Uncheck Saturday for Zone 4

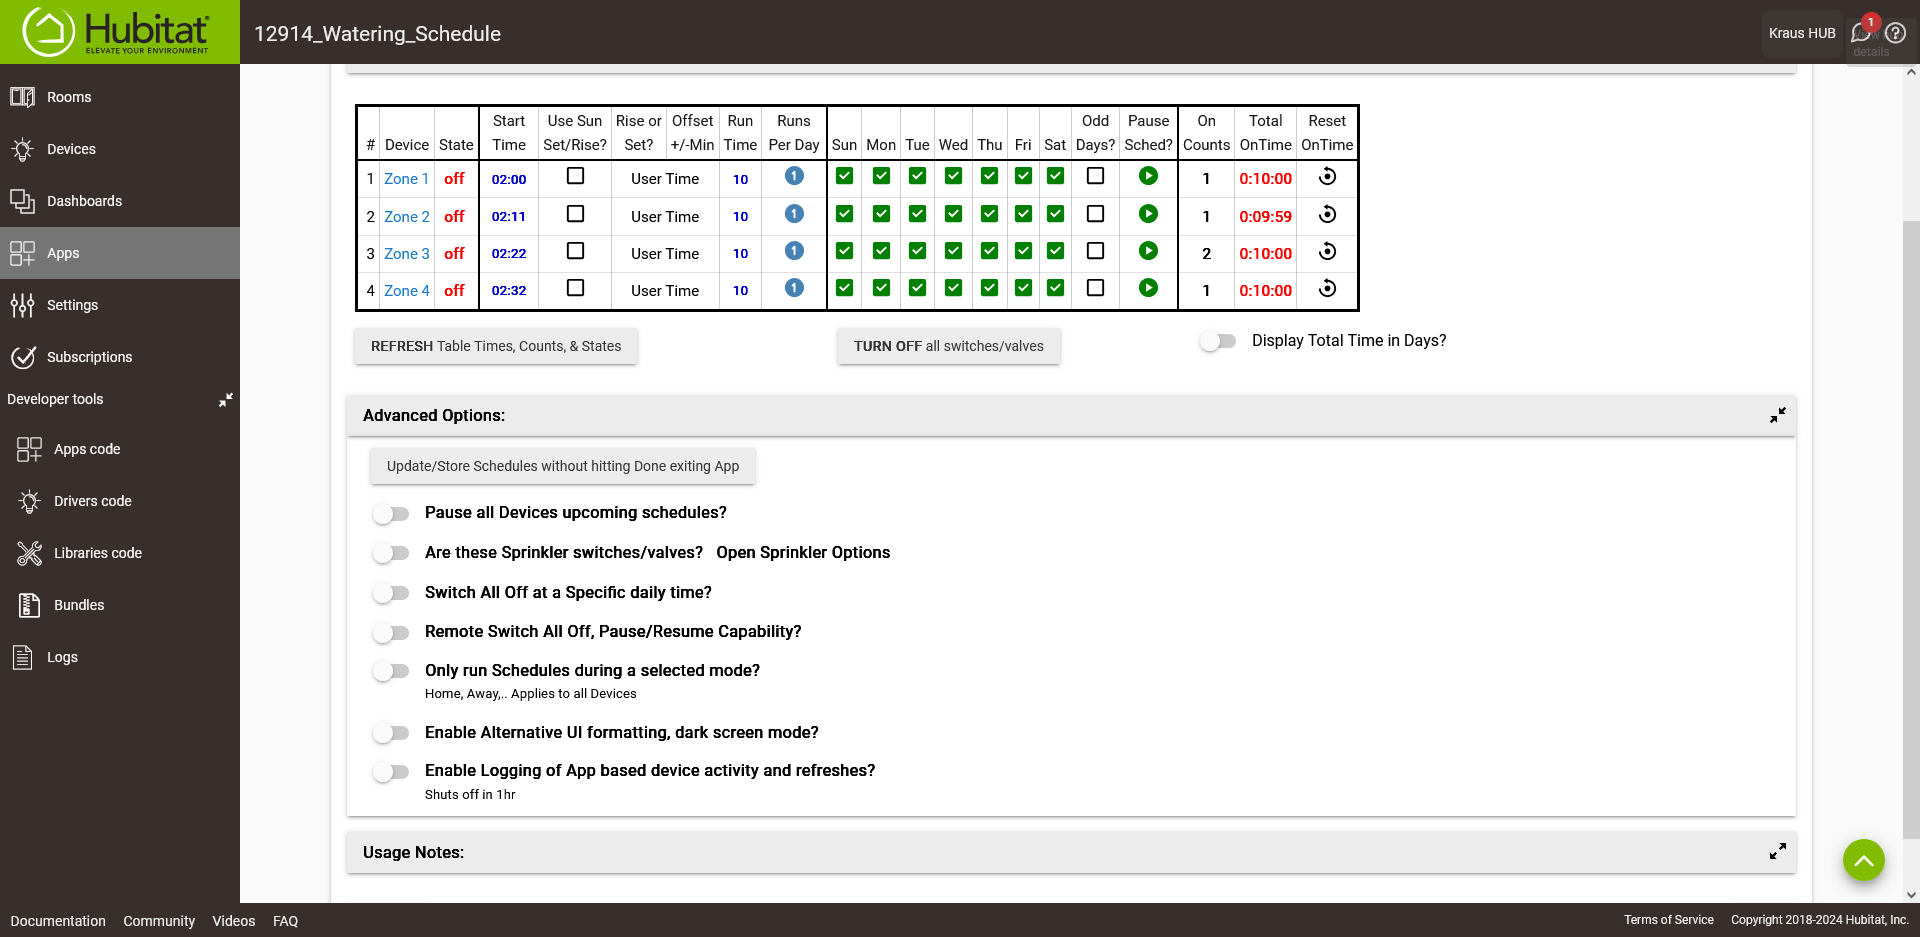[1055, 288]
